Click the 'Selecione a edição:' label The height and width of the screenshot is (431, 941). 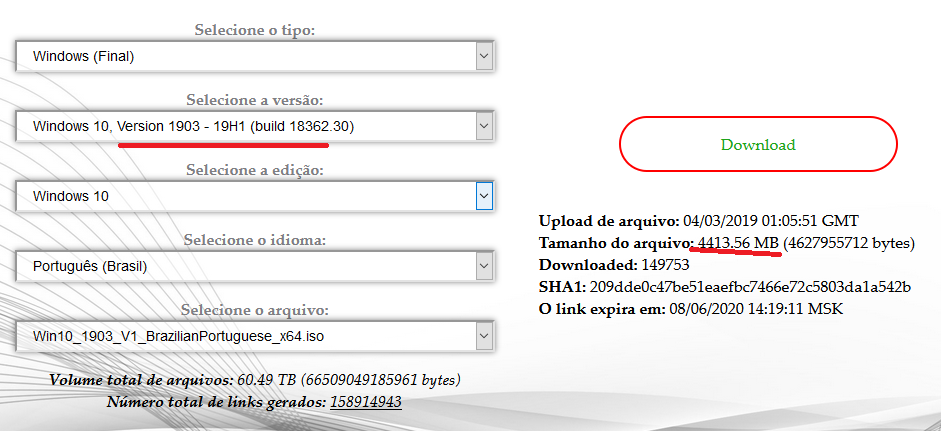(254, 170)
